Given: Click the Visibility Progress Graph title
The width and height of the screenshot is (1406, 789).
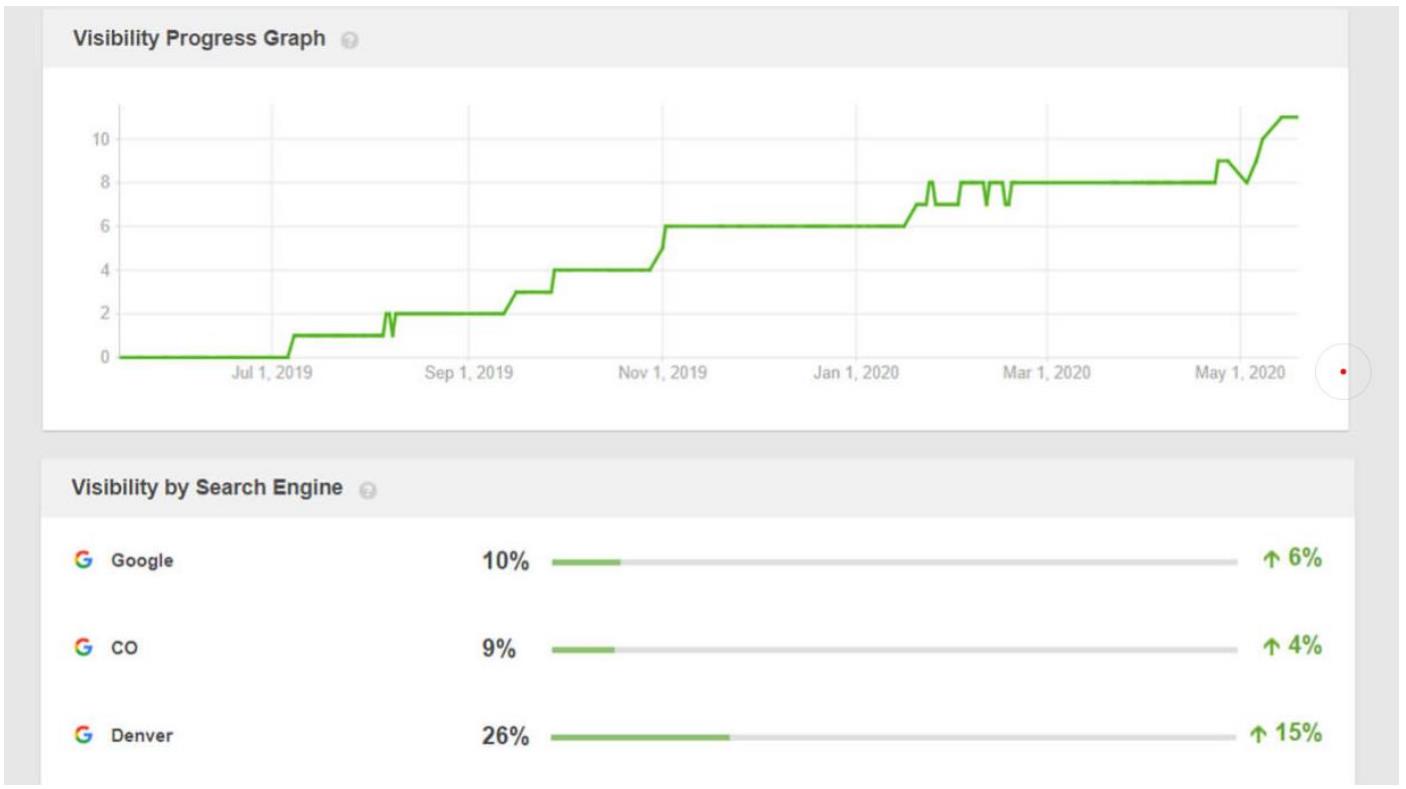Looking at the screenshot, I should (199, 39).
